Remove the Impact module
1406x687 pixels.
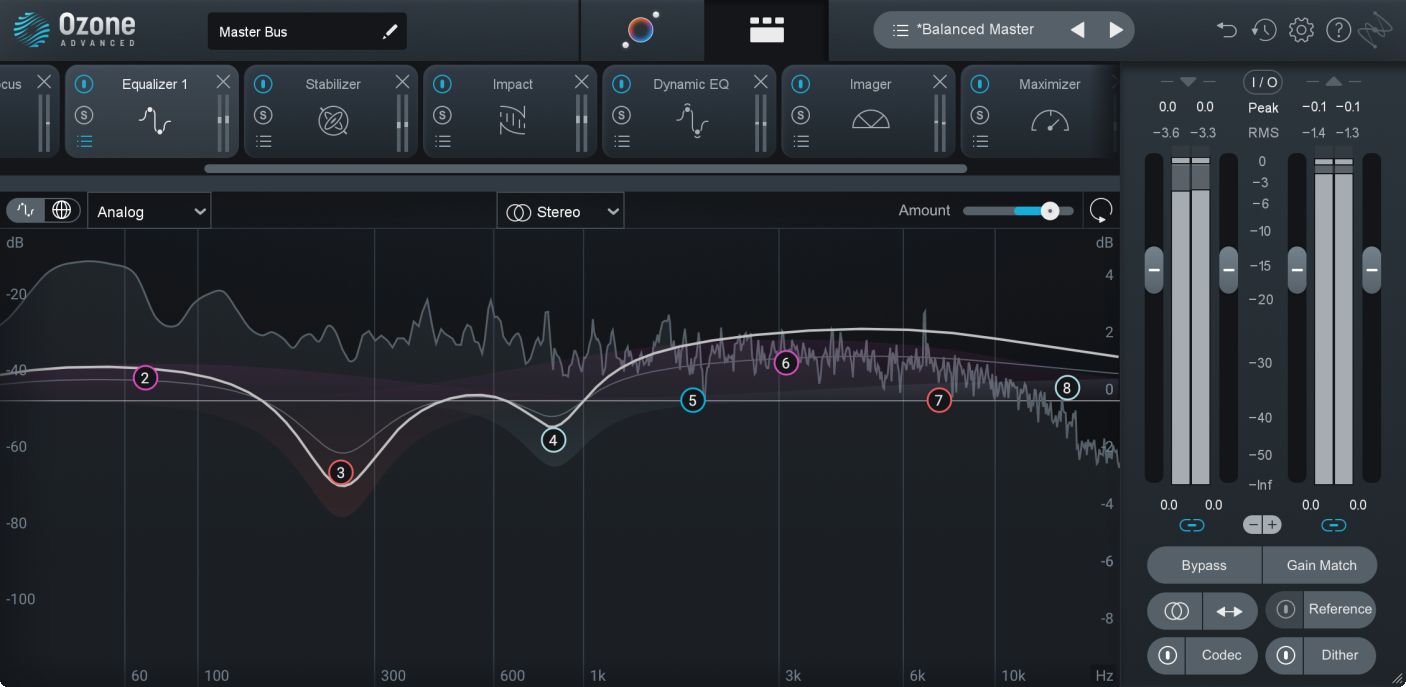tap(581, 82)
